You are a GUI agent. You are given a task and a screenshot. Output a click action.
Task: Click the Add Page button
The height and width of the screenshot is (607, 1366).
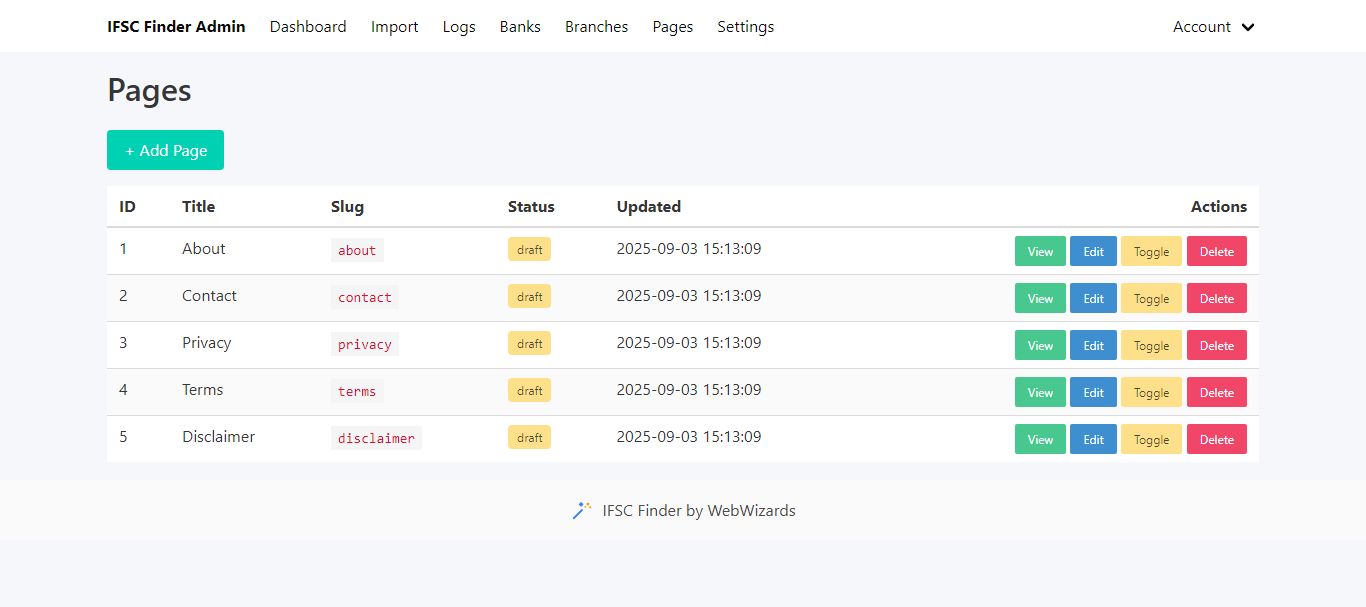pos(165,150)
